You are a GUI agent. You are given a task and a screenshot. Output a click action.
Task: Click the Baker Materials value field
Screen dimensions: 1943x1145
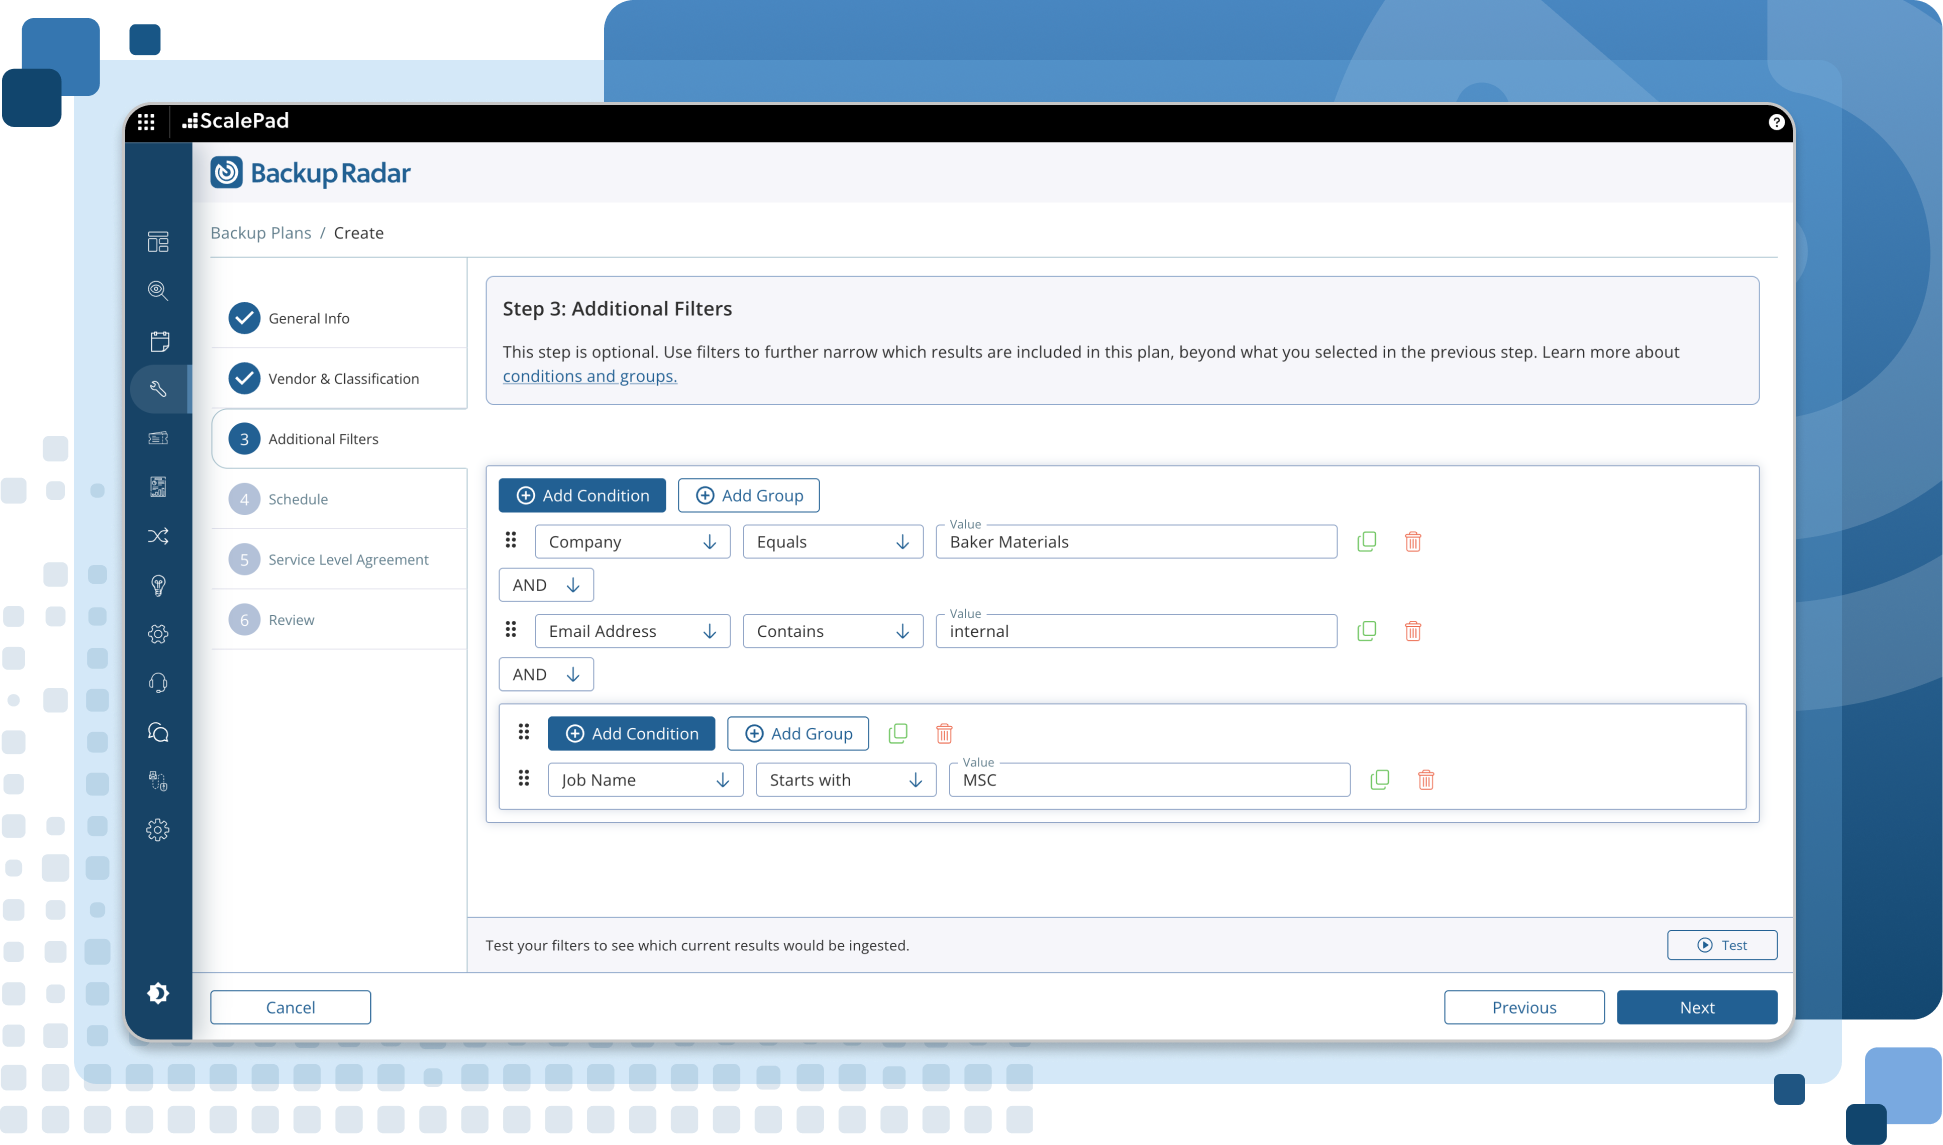[1135, 542]
